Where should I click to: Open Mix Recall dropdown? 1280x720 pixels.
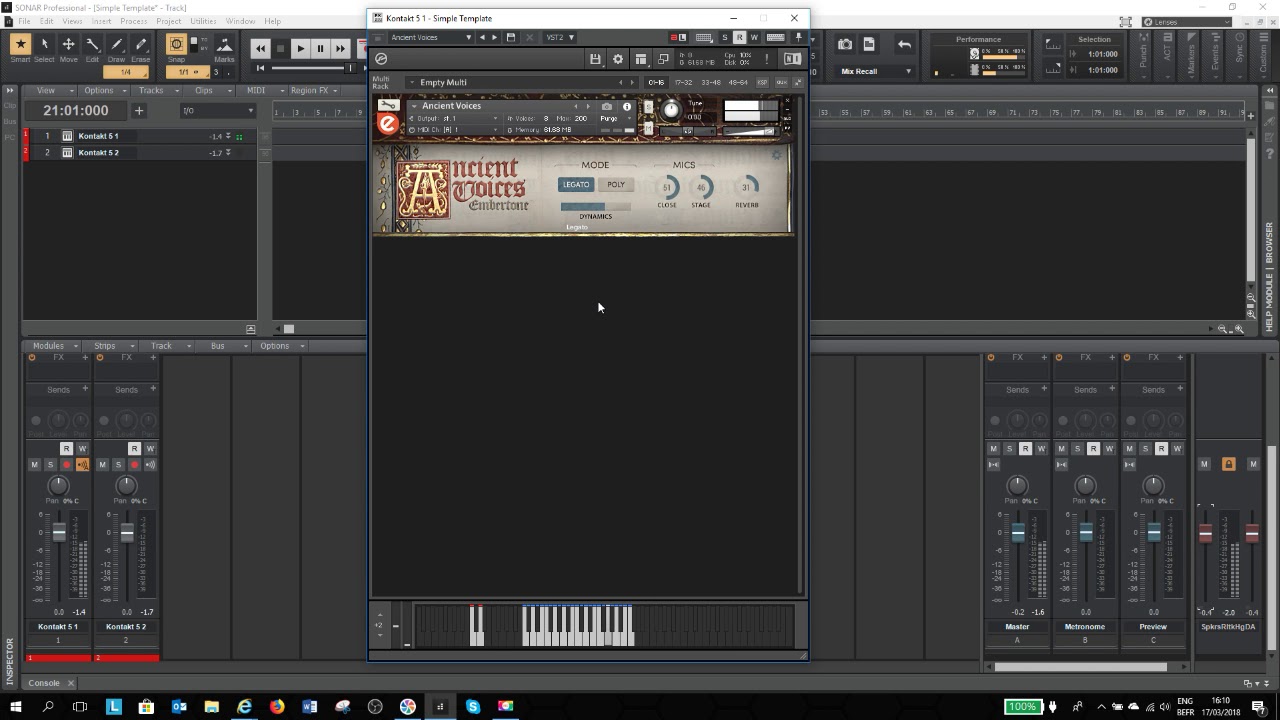(x=876, y=71)
